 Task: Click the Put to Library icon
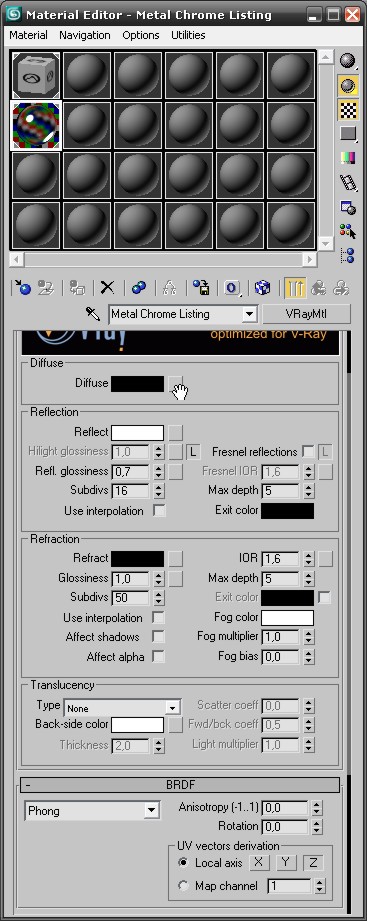201,287
